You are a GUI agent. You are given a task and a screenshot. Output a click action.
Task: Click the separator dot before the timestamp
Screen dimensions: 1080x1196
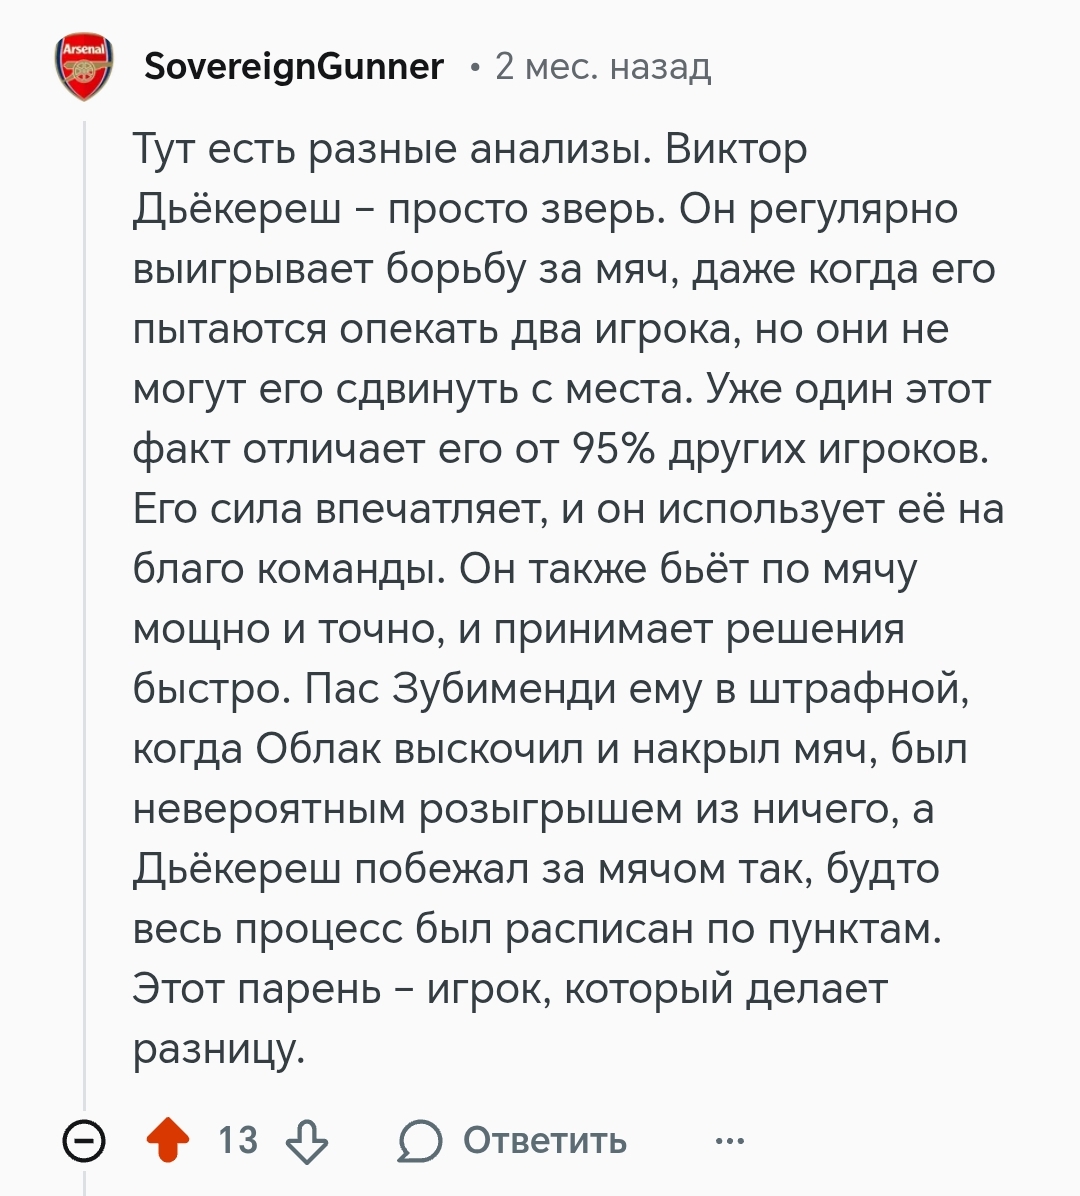click(476, 69)
